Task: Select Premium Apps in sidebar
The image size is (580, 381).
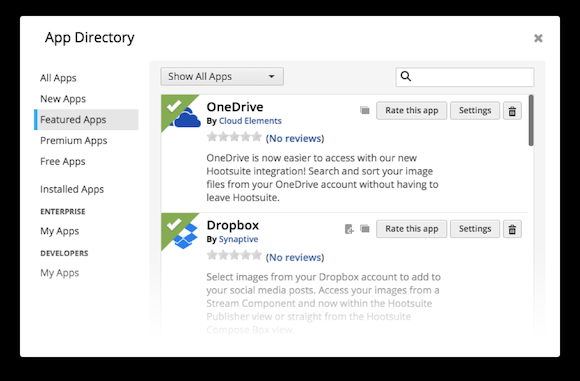Action: click(x=74, y=141)
